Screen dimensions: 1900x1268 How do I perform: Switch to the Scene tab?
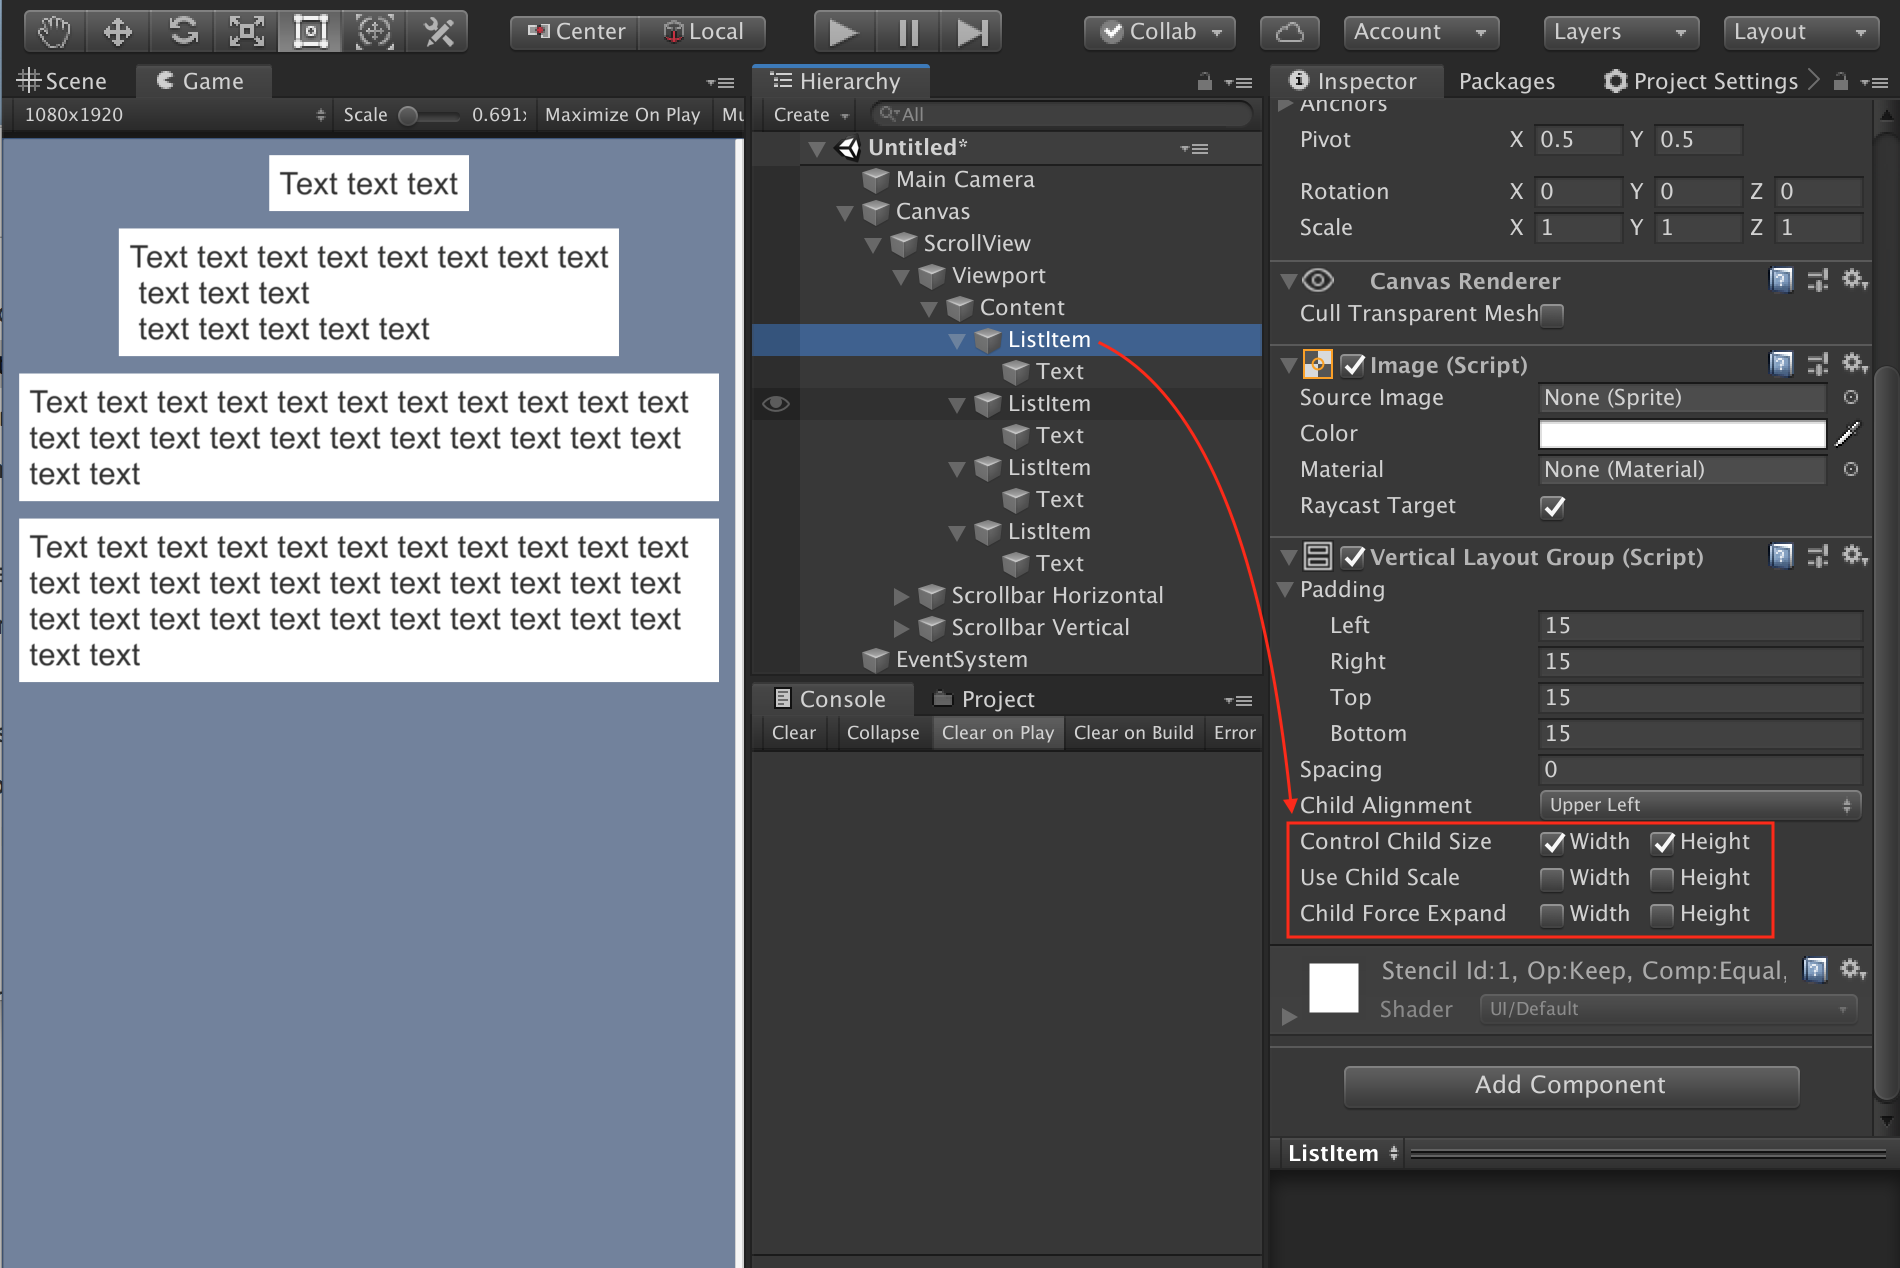[x=63, y=81]
